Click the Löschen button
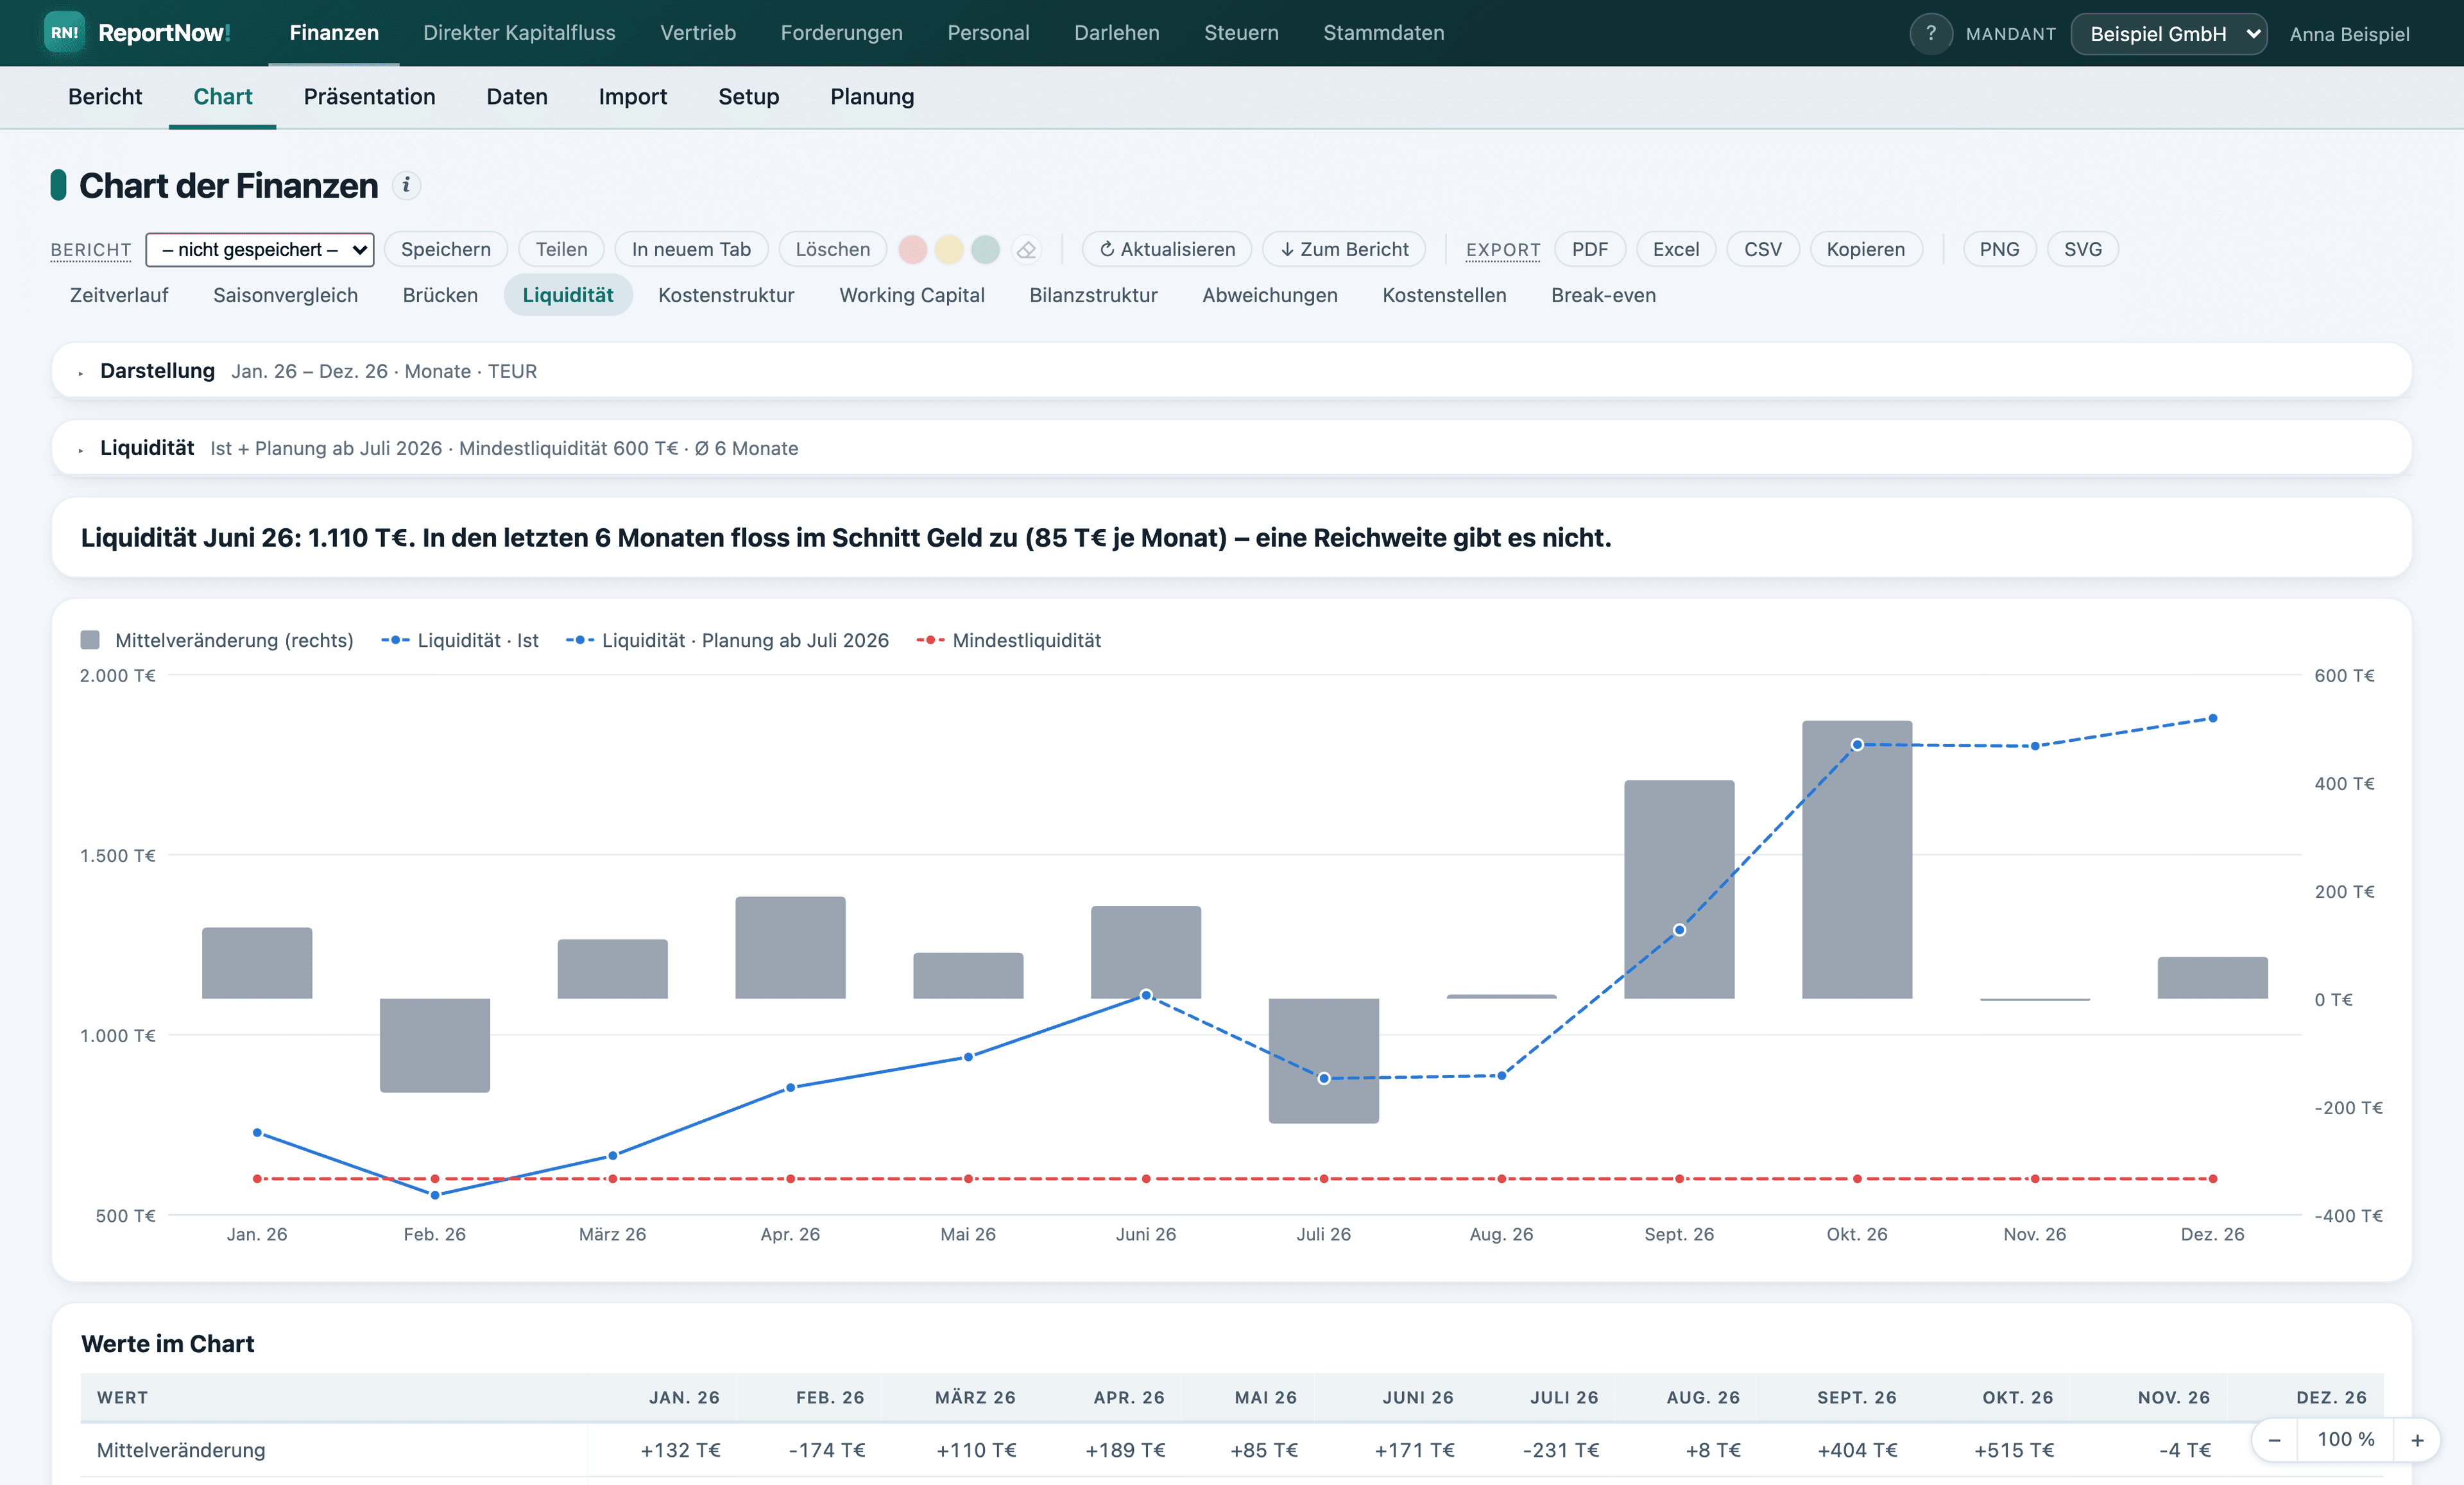This screenshot has height=1485, width=2464. click(832, 249)
